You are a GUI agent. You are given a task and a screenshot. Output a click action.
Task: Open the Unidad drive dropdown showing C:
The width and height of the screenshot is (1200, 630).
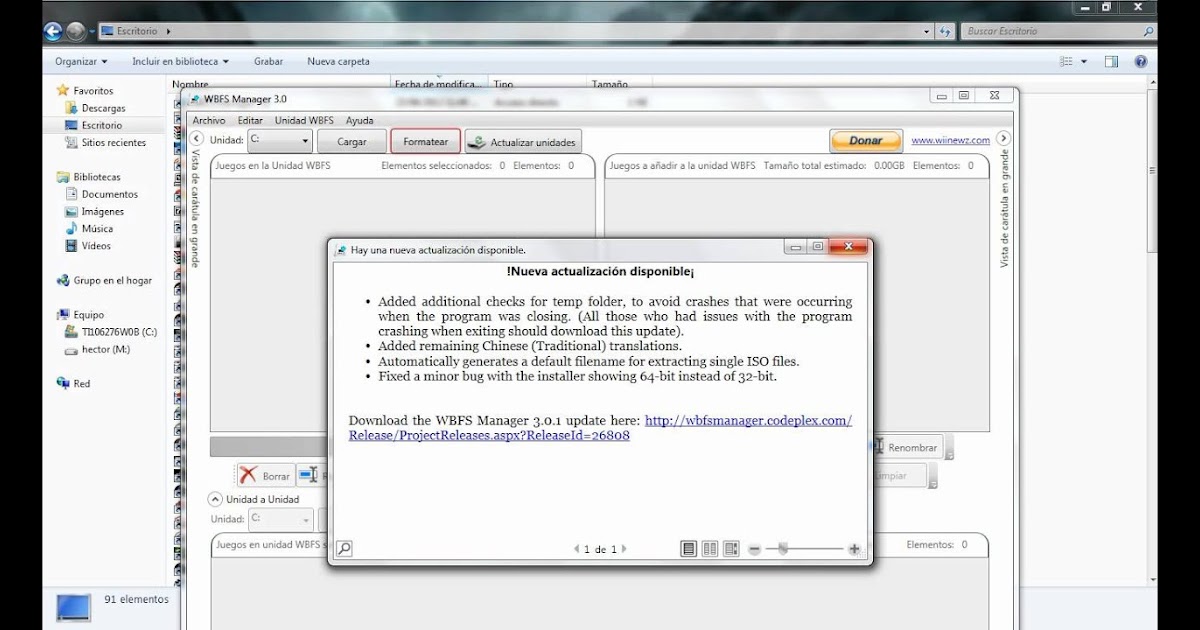279,141
